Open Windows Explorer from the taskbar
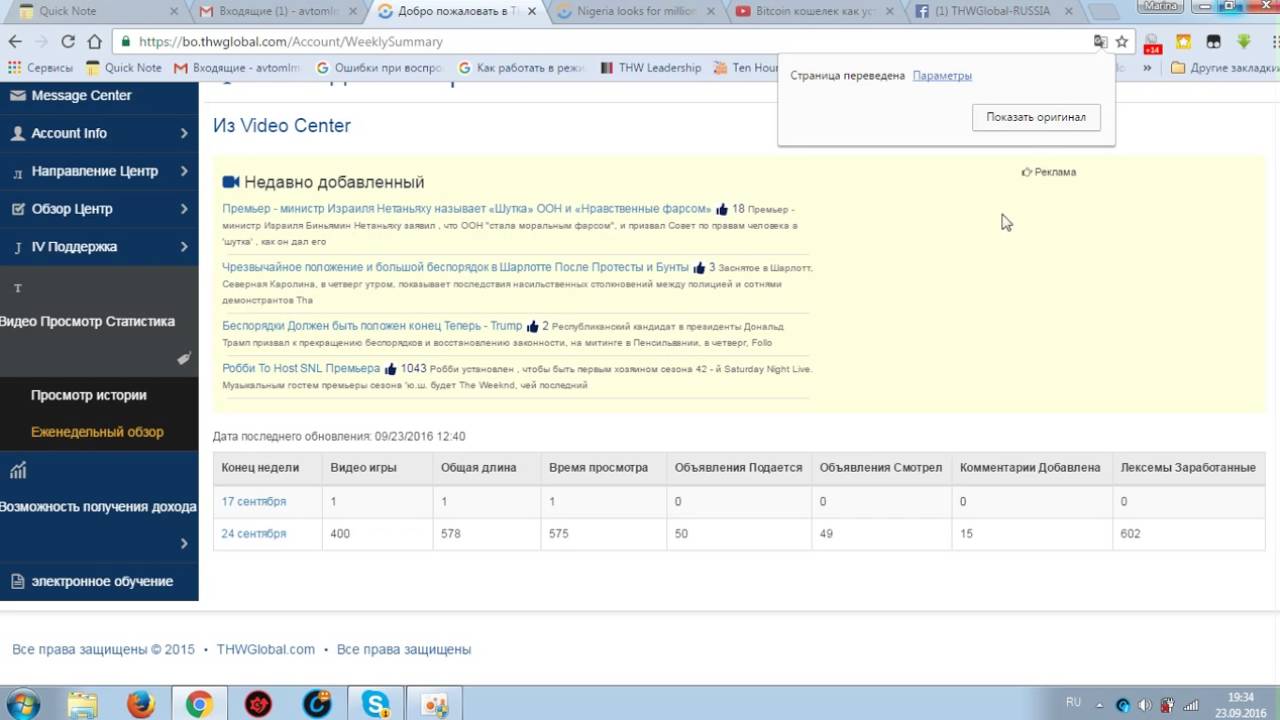Viewport: 1280px width, 720px height. [83, 704]
